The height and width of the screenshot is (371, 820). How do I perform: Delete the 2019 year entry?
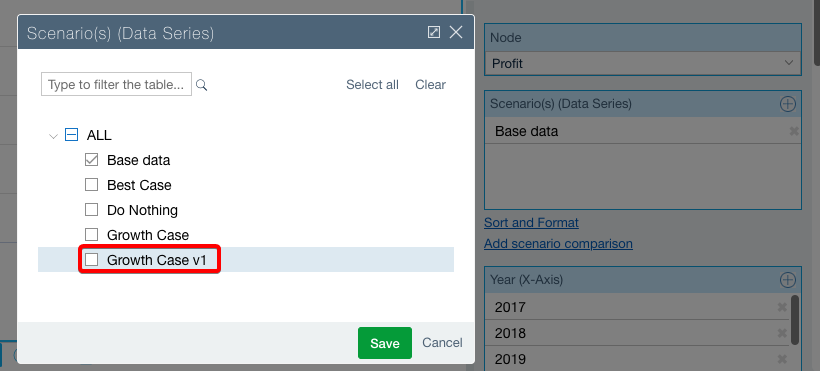pyautogui.click(x=782, y=359)
